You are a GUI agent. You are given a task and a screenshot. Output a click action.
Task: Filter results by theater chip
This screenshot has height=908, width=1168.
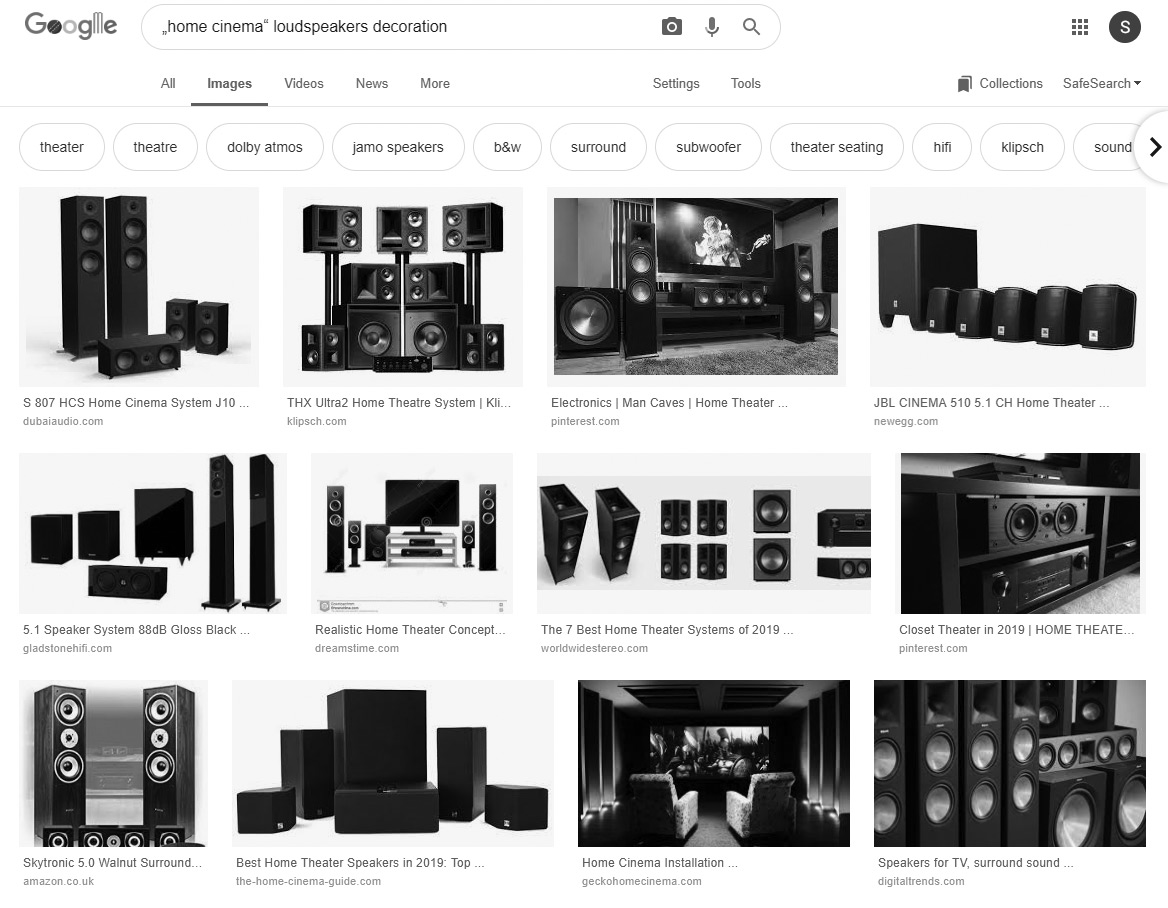(x=62, y=147)
